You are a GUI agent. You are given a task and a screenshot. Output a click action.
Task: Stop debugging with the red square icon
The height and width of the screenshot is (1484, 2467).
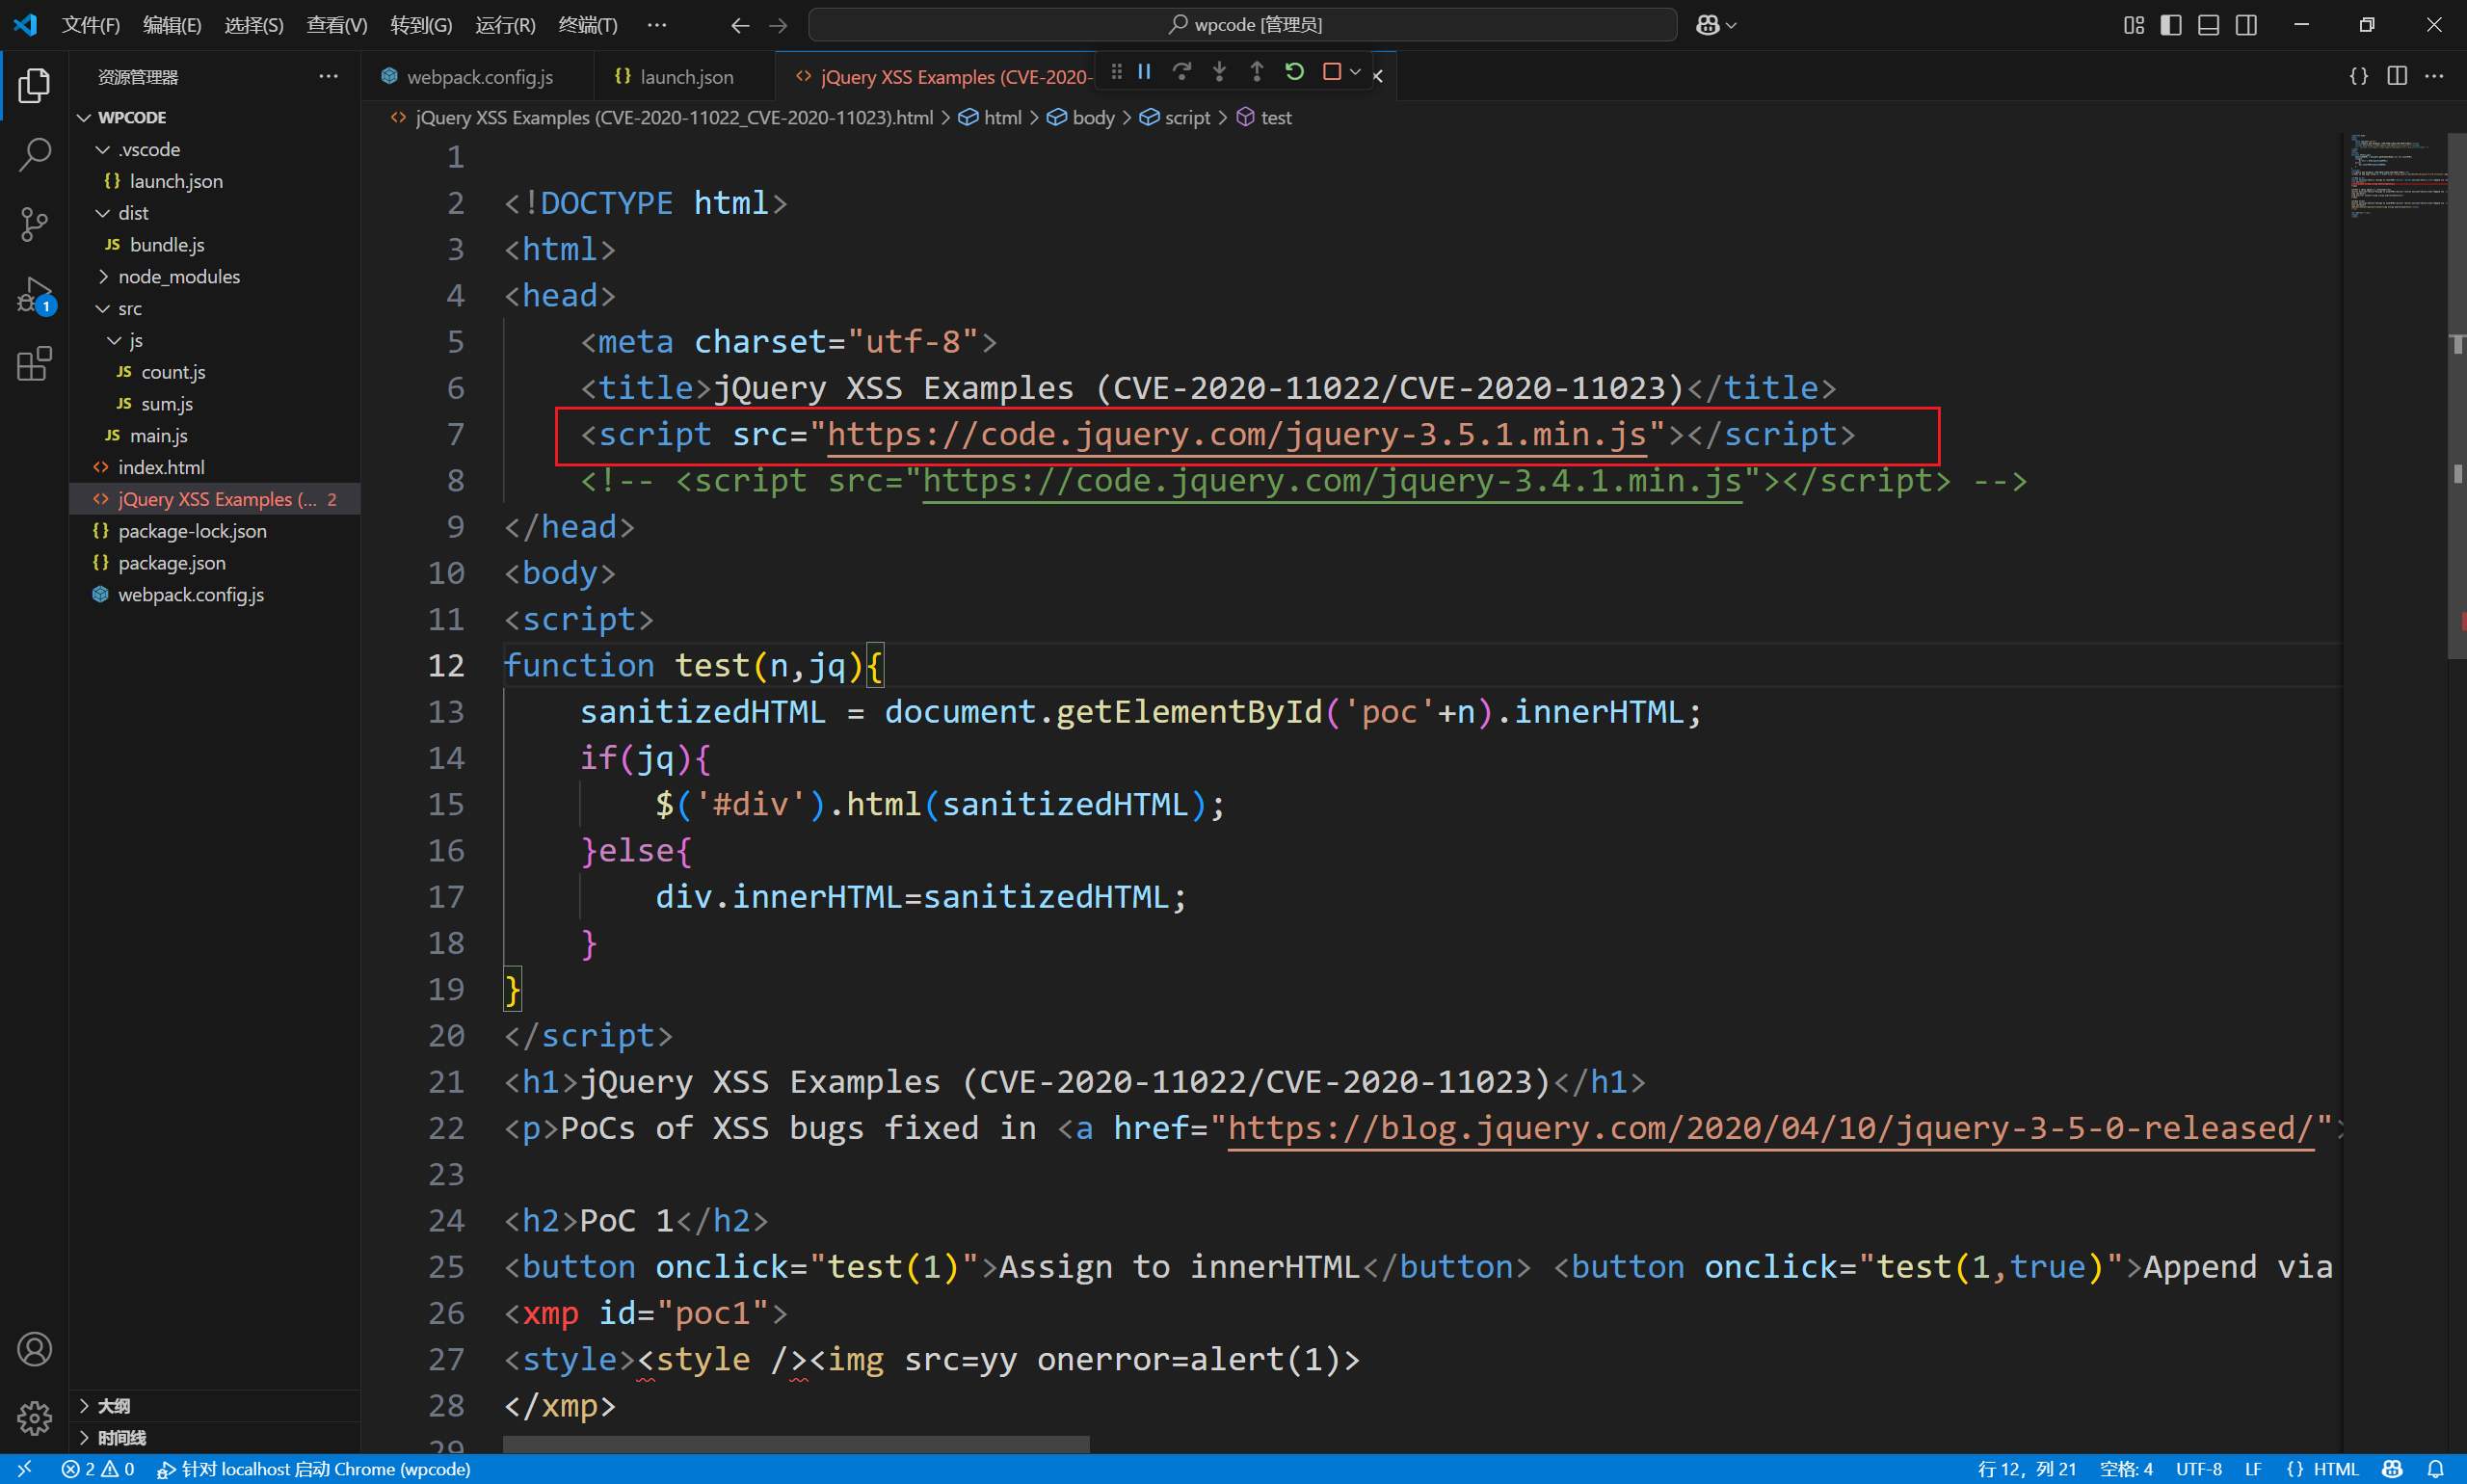tap(1331, 71)
